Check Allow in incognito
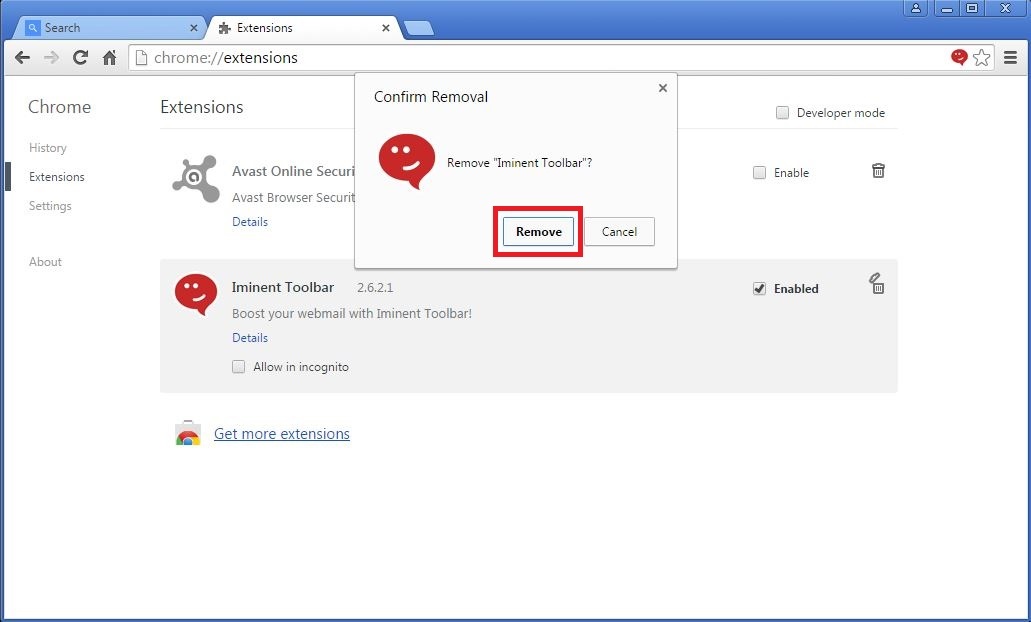The height and width of the screenshot is (622, 1031). click(x=239, y=367)
